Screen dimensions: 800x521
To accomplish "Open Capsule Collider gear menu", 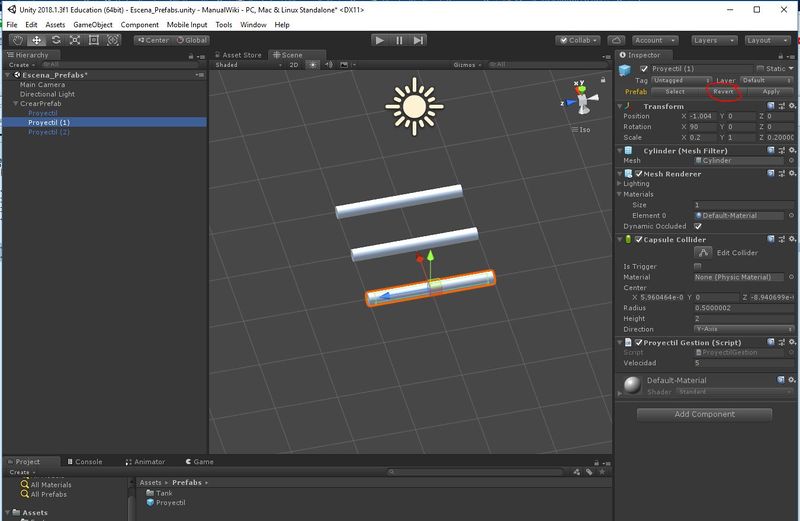I will (792, 239).
